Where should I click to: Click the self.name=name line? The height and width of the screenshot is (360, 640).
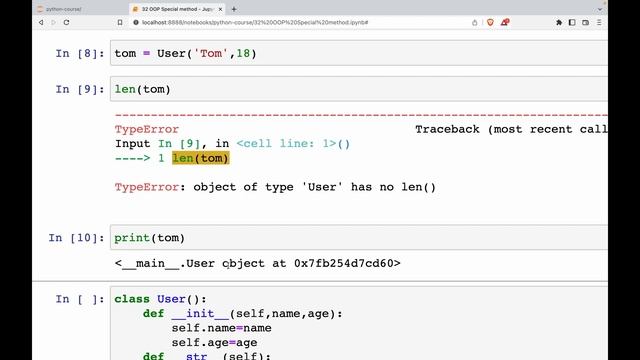[221, 328]
